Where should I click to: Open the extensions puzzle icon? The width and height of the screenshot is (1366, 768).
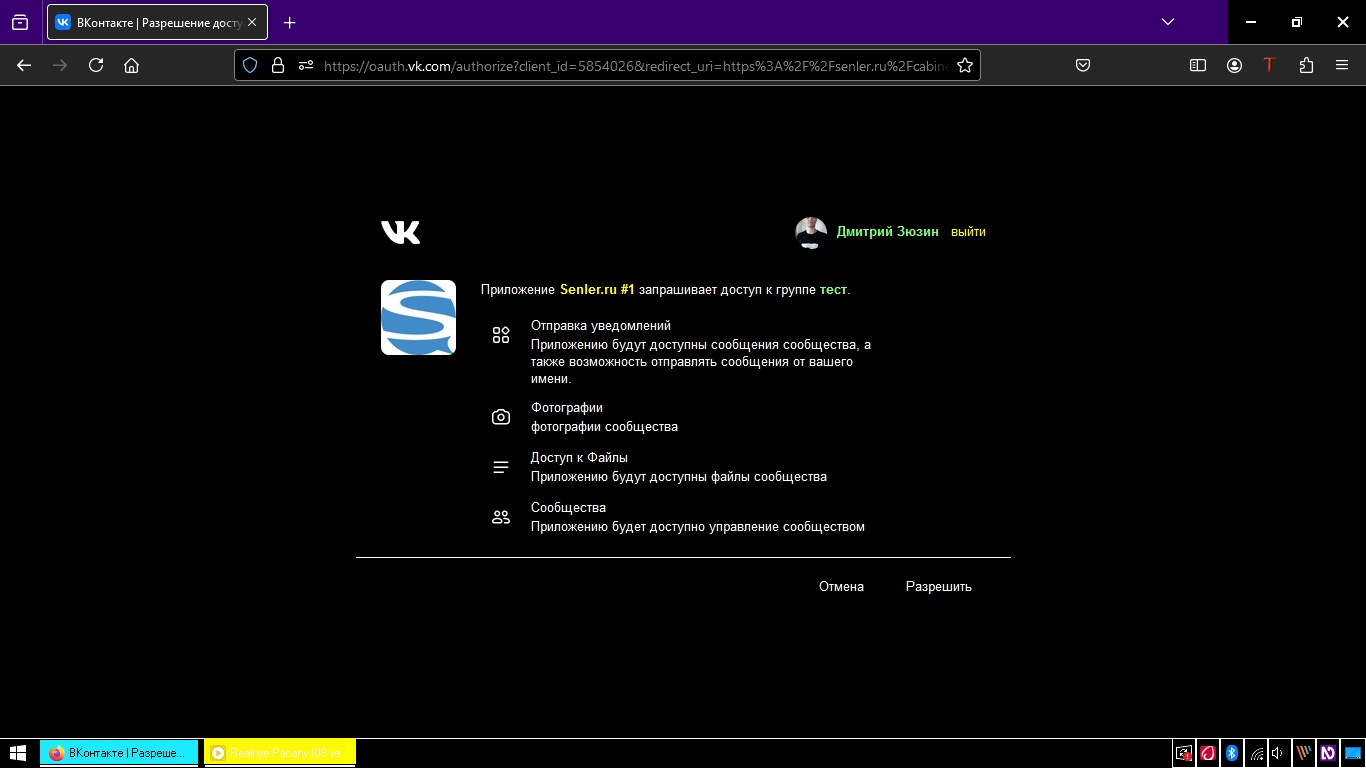click(x=1306, y=65)
